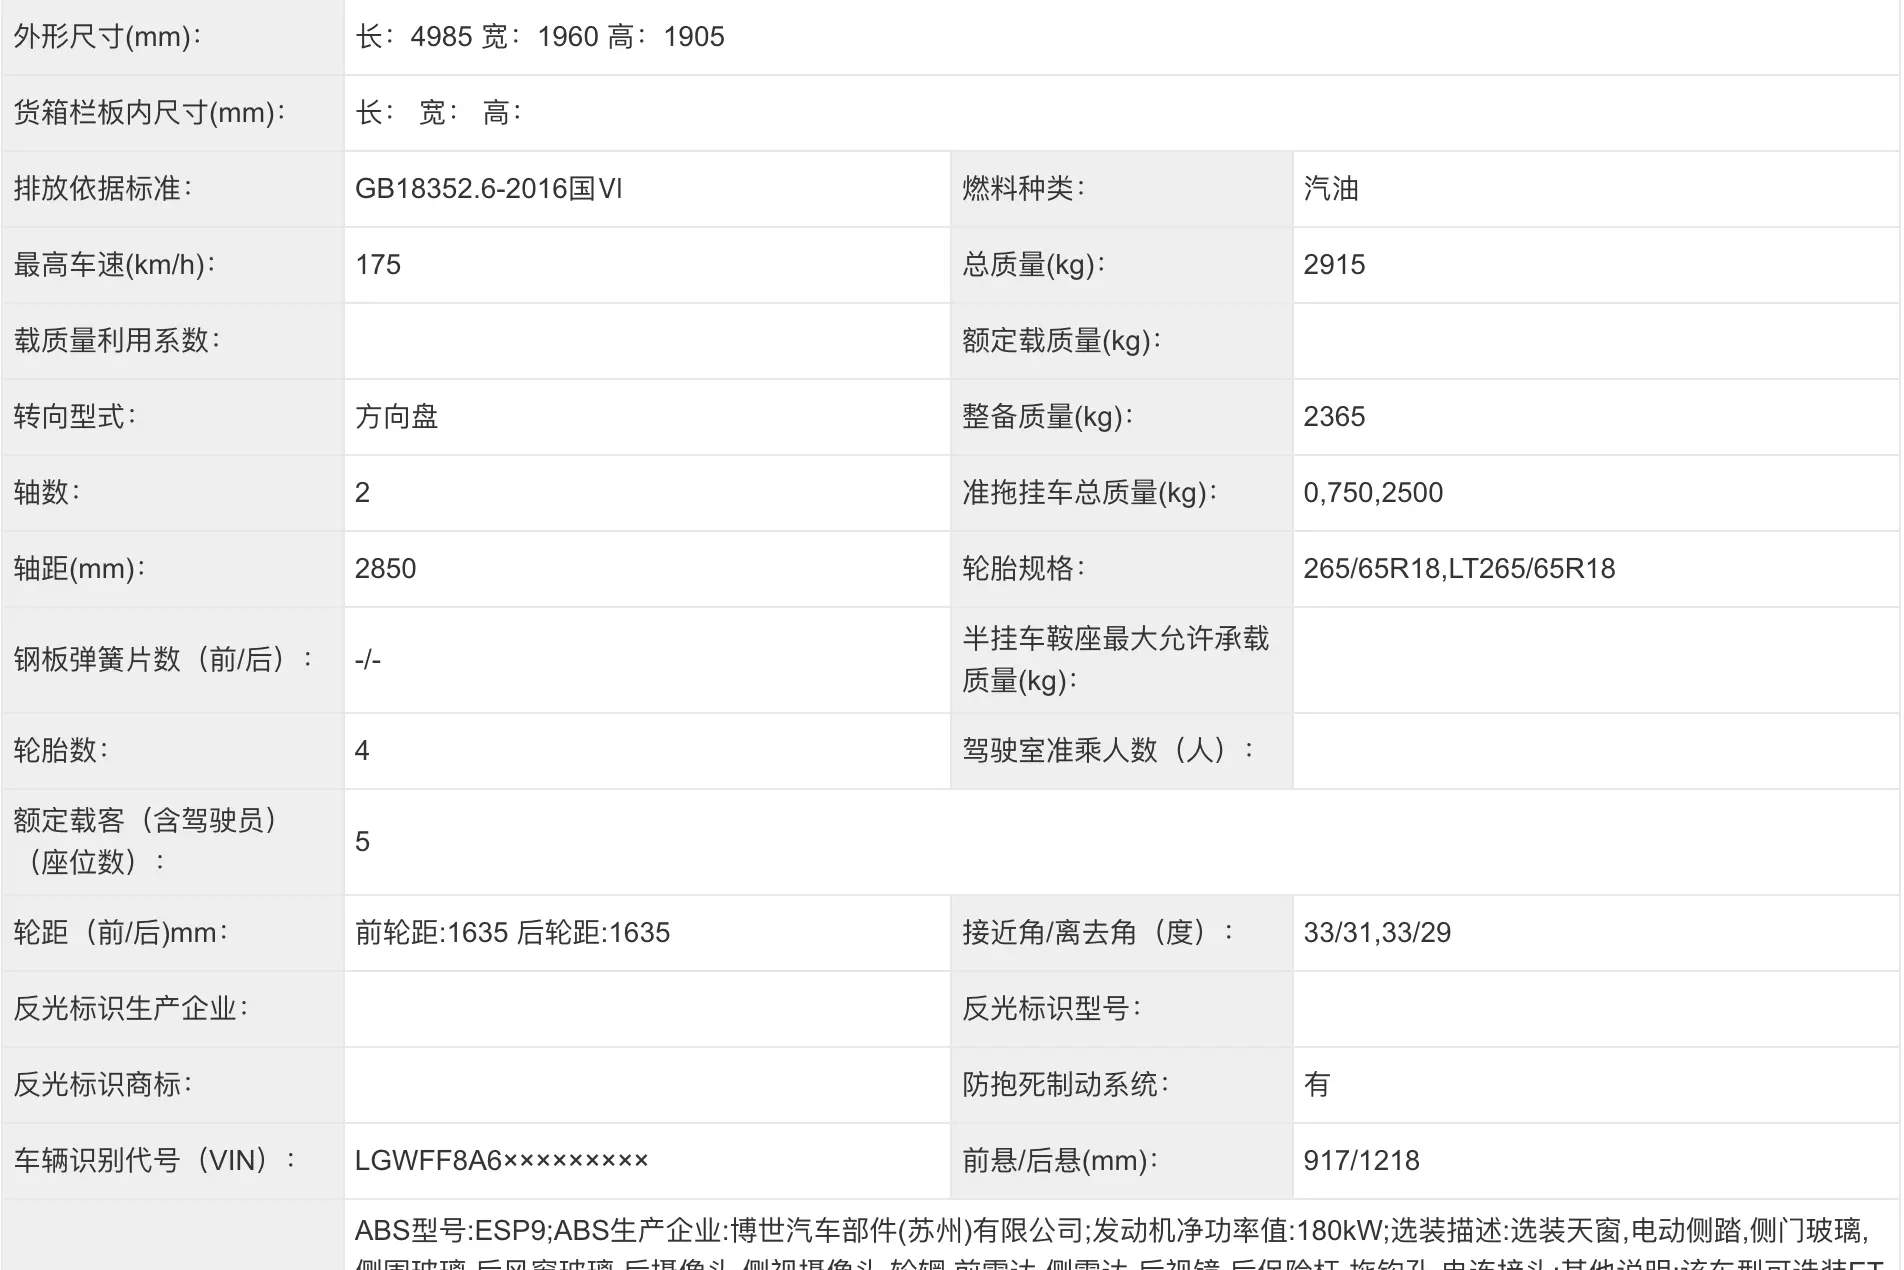Click the curb weight value 2365
This screenshot has width=1904, height=1270.
click(x=1334, y=417)
